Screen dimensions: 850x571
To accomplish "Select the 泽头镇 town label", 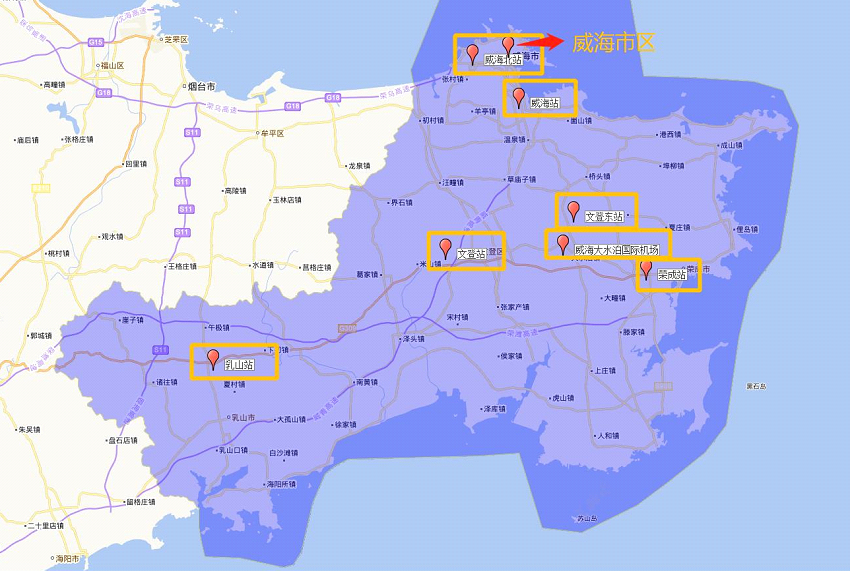I will pyautogui.click(x=414, y=339).
